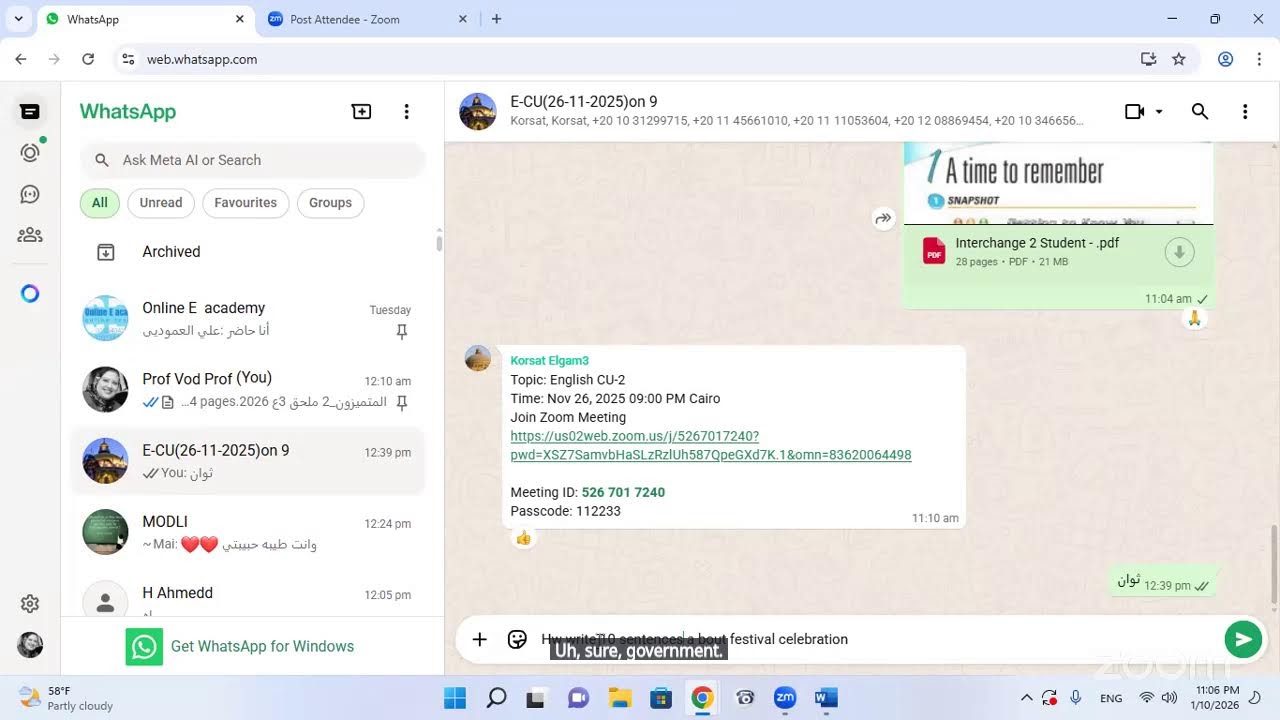This screenshot has width=1280, height=720.
Task: Expand the call options dropdown arrow
Action: [1159, 112]
